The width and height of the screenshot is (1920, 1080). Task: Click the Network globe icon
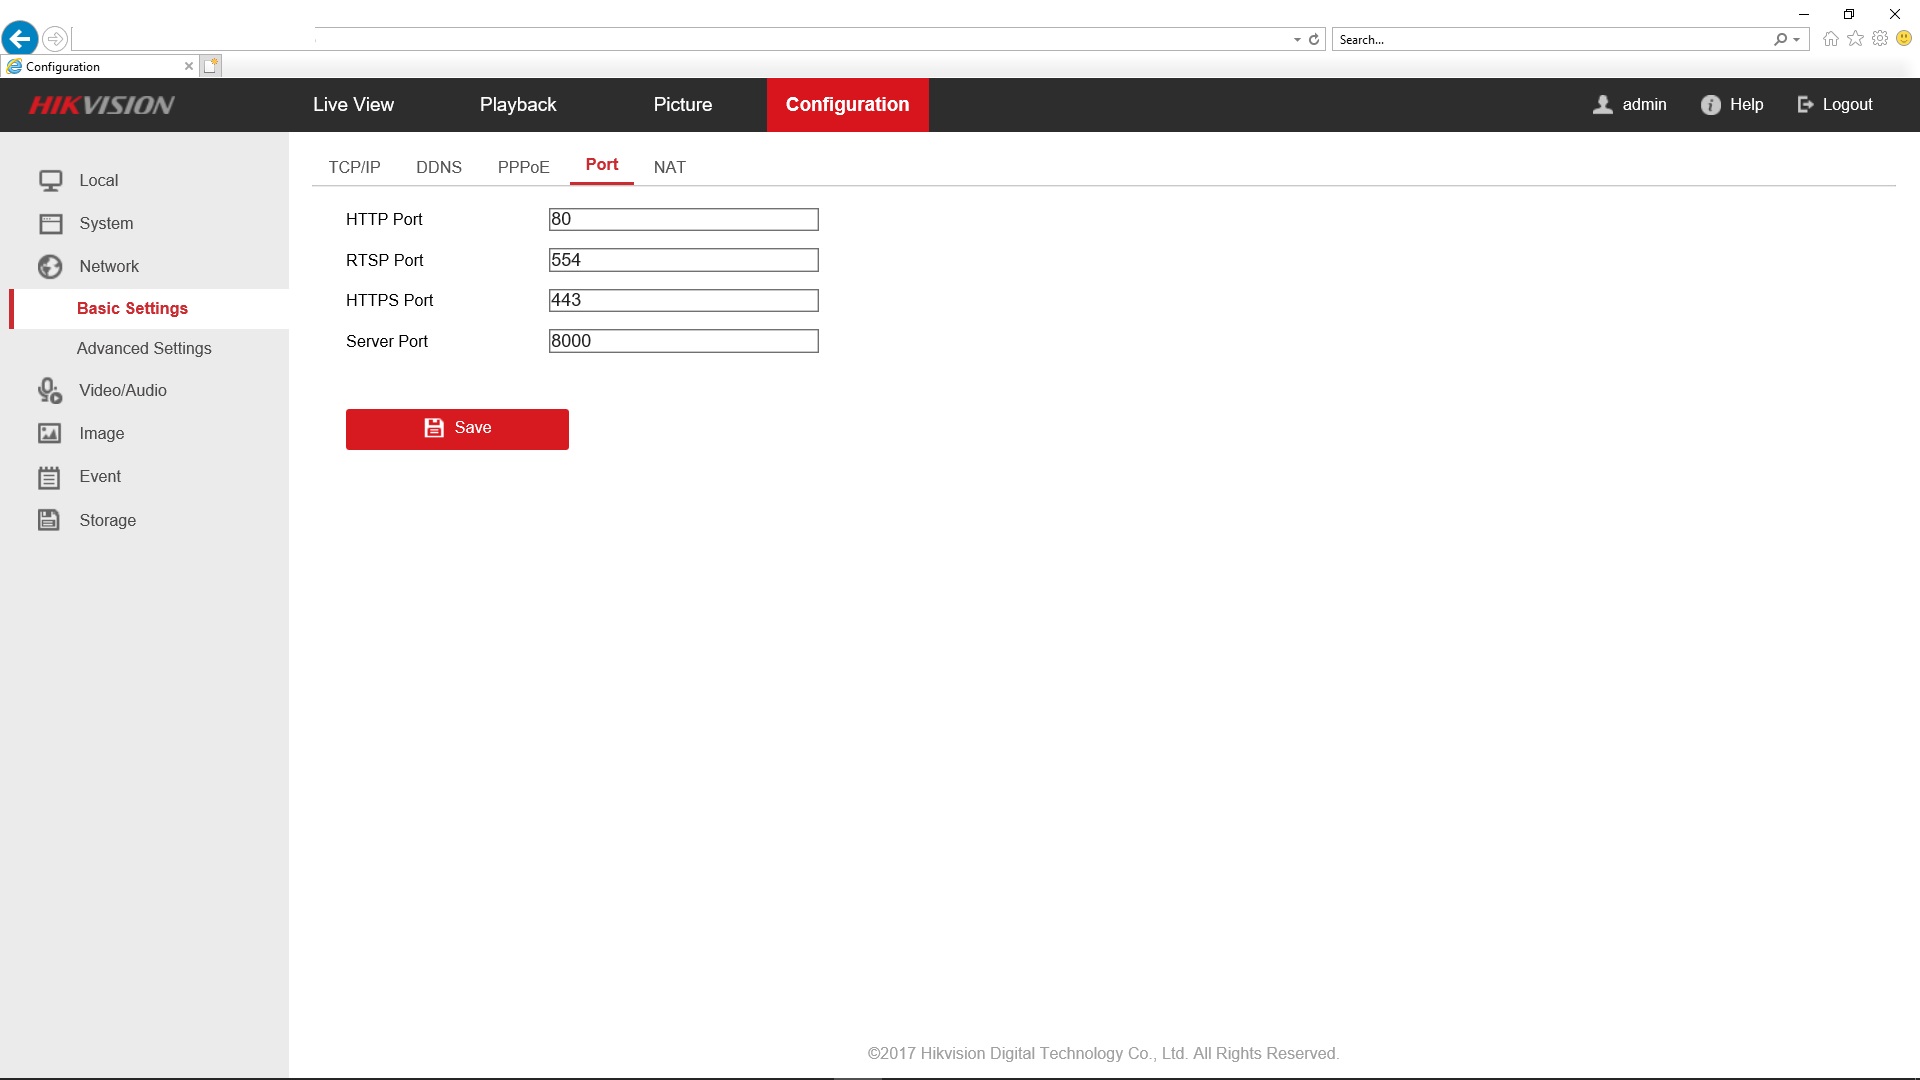[50, 267]
